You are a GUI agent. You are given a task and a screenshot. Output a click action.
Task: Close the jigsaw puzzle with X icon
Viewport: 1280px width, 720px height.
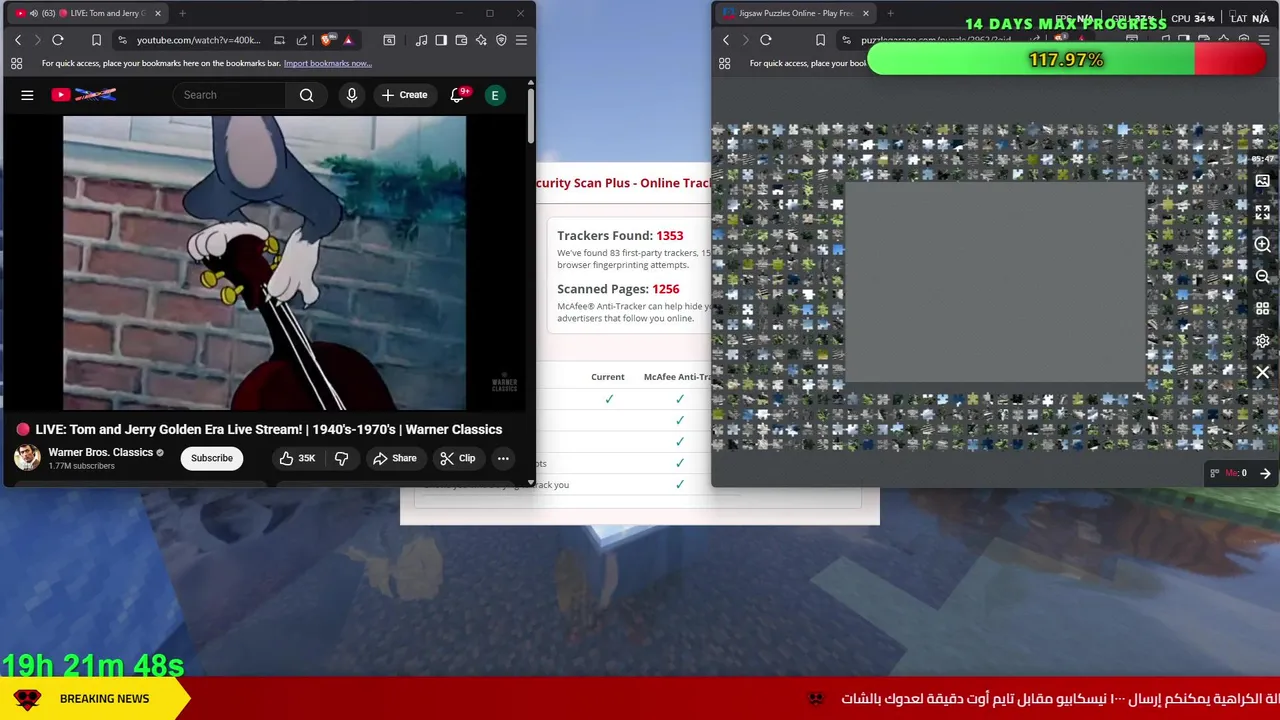click(1262, 372)
